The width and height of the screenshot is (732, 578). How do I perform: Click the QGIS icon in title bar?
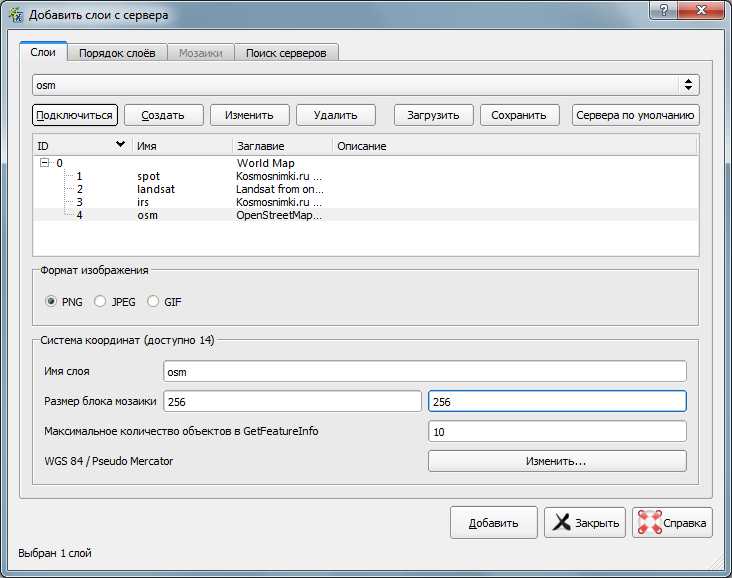point(15,15)
